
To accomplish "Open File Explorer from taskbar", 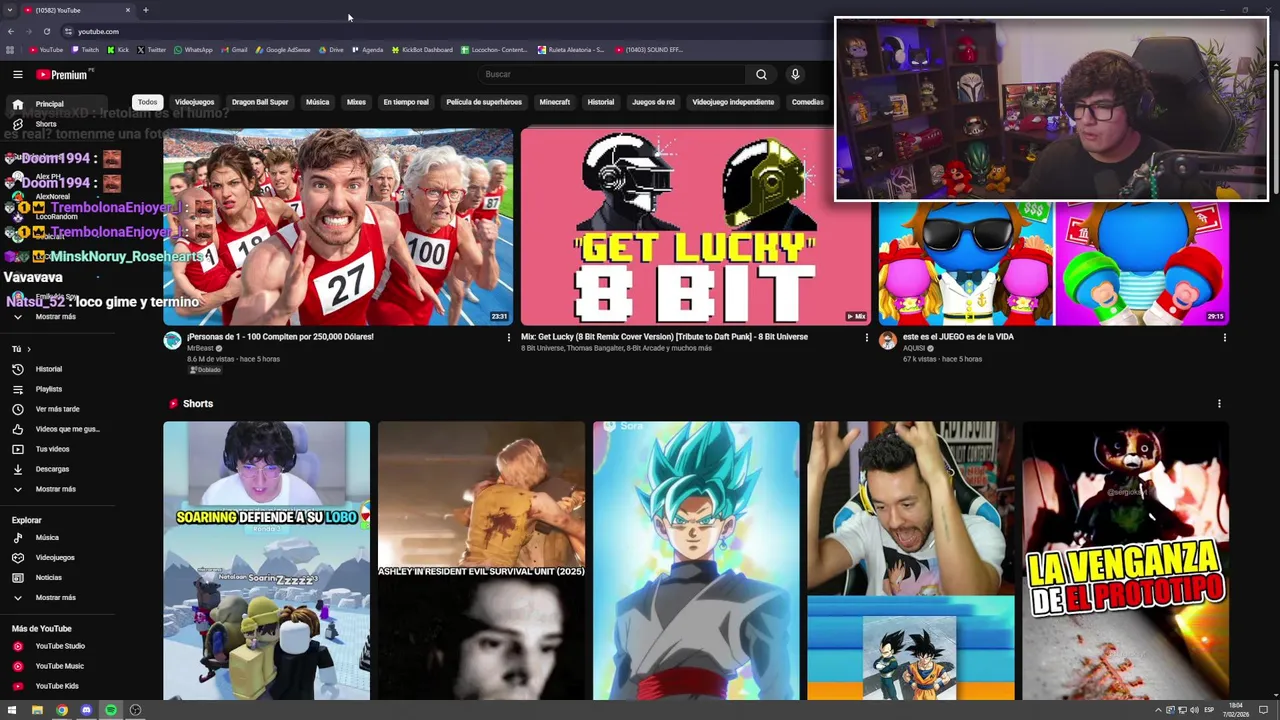I will click(37, 710).
